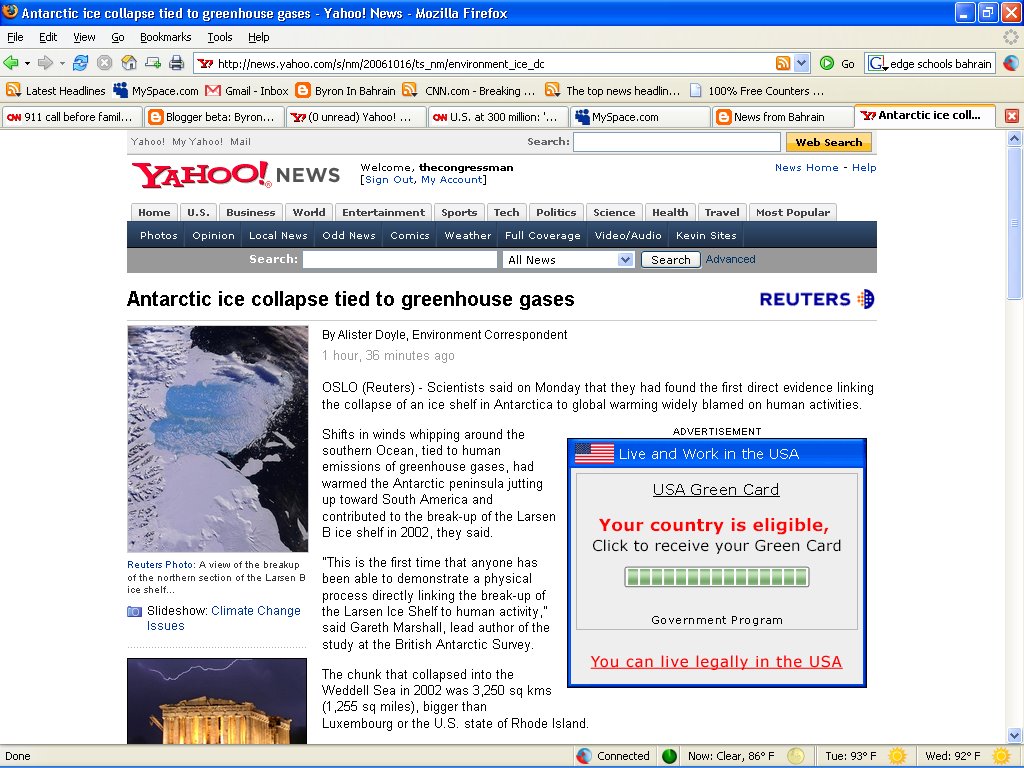Click the green progress bar in the advertisement
Viewport: 1024px width, 768px height.
coord(716,577)
